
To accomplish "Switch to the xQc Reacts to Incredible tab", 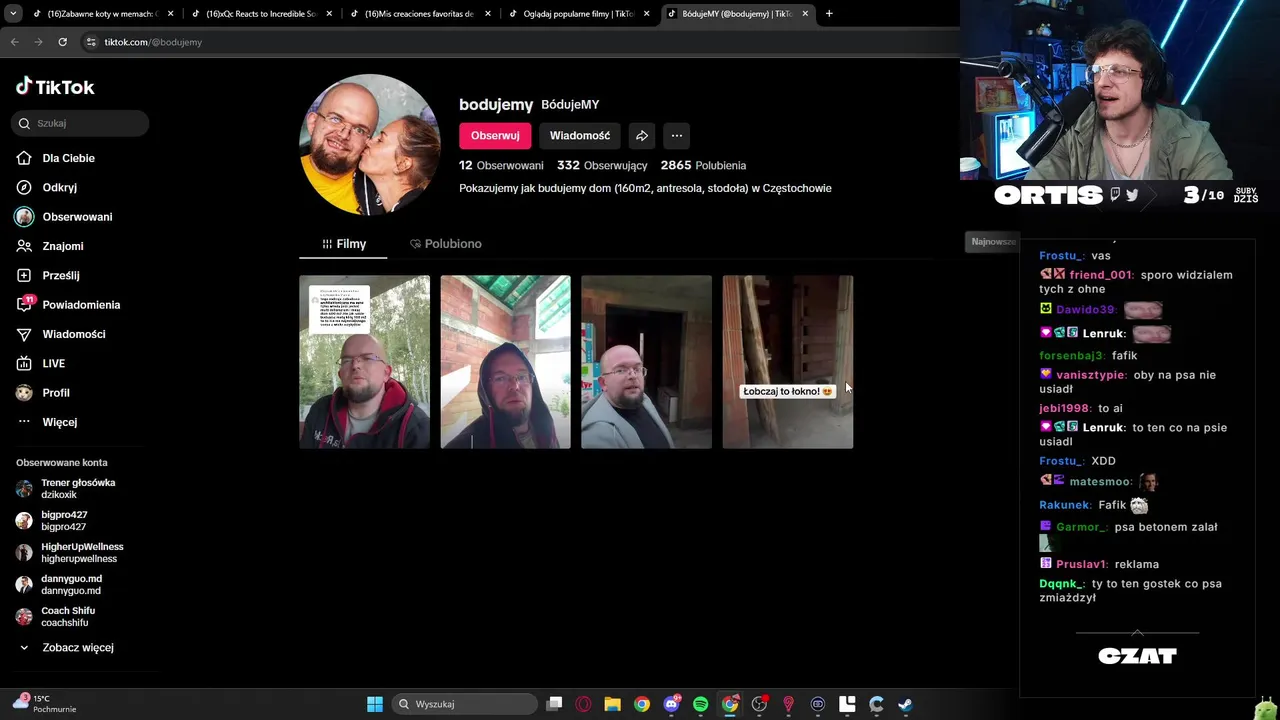I will [260, 14].
